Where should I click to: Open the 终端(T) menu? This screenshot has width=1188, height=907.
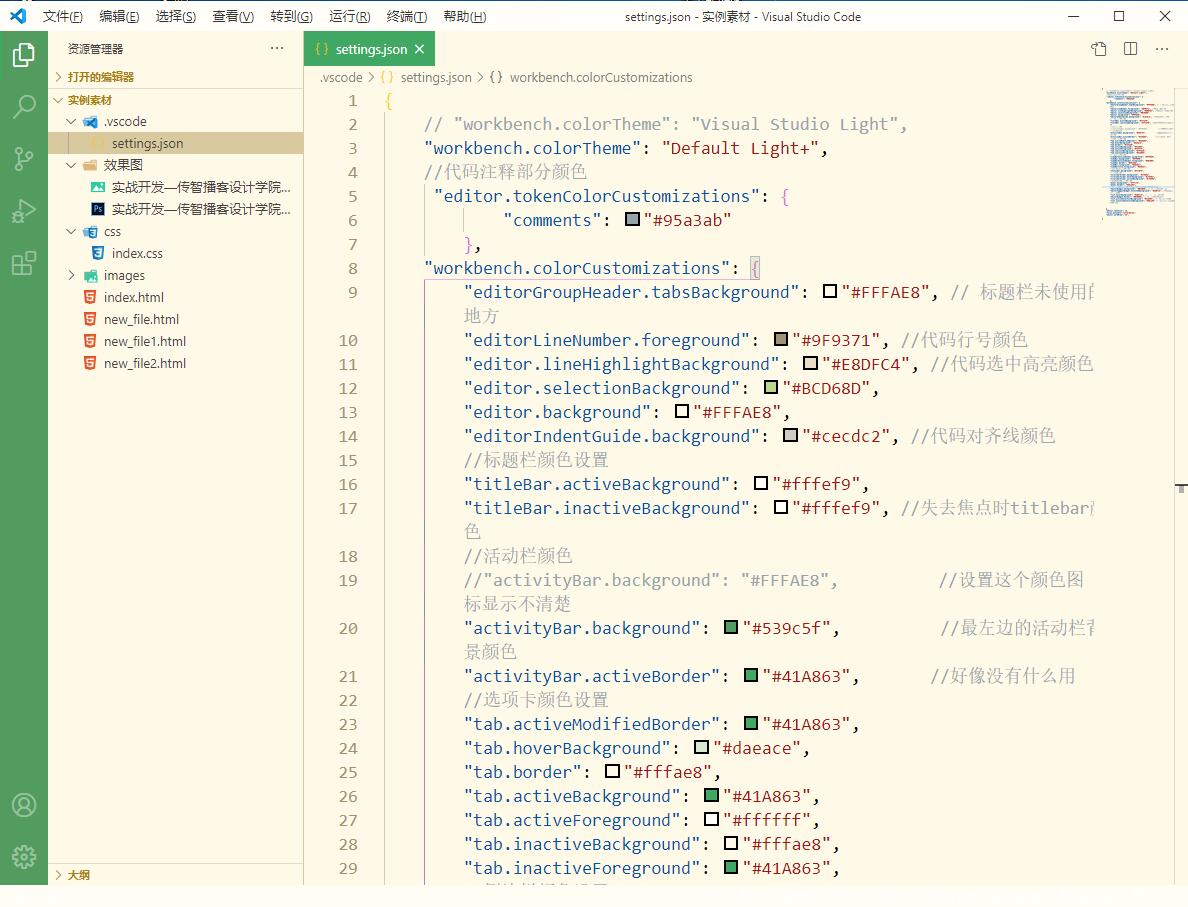pyautogui.click(x=406, y=16)
